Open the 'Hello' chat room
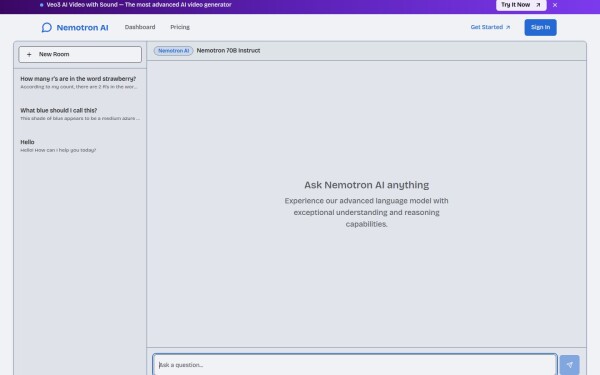 coord(80,146)
